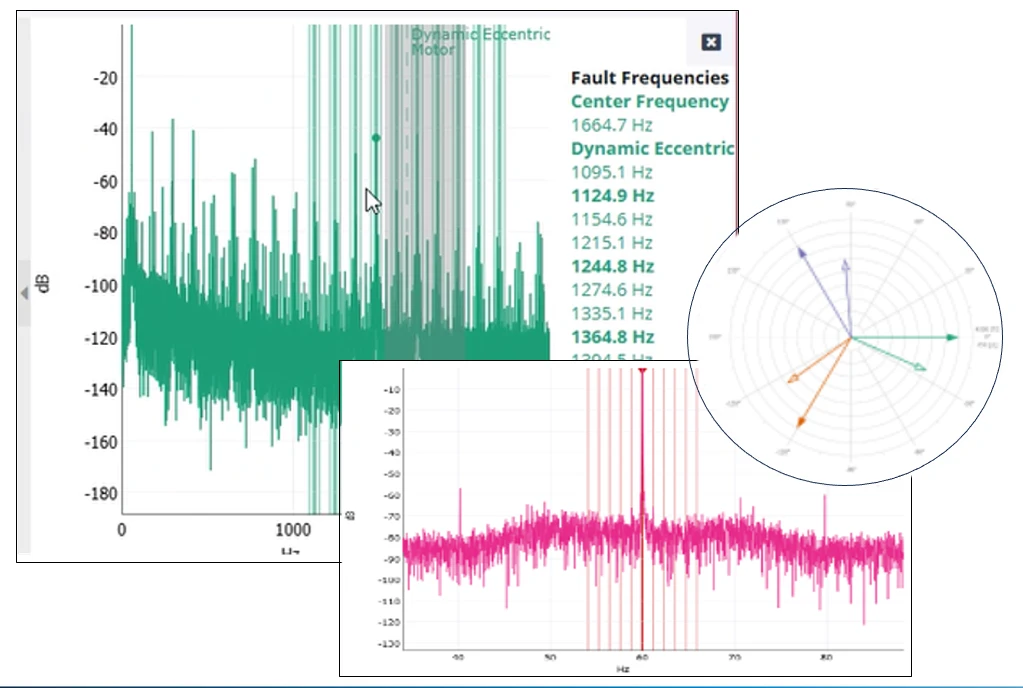1023x688 pixels.
Task: Close the fault frequencies spectrum panel
Action: tap(710, 42)
